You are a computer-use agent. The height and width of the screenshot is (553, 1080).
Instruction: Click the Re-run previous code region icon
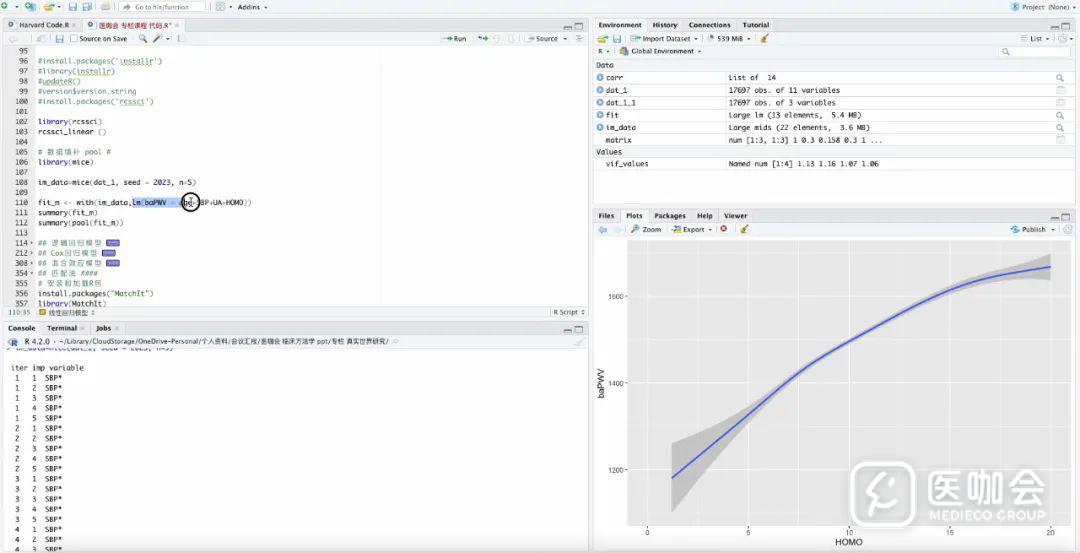tap(484, 39)
